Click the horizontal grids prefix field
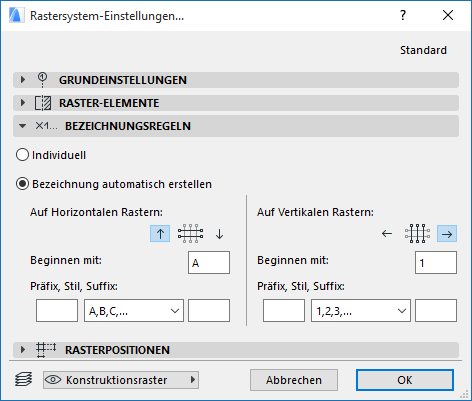This screenshot has height=401, width=472. [57, 310]
